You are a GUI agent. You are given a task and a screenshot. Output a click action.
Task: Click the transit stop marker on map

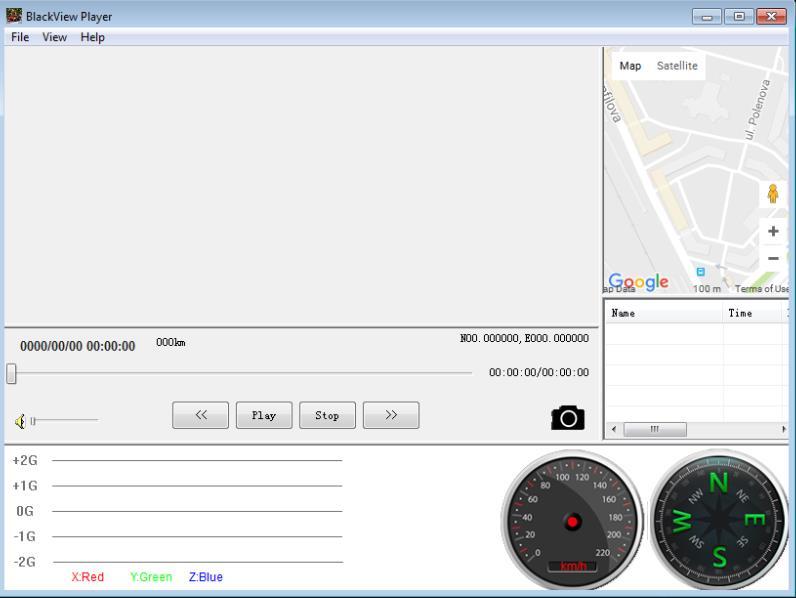[x=701, y=272]
